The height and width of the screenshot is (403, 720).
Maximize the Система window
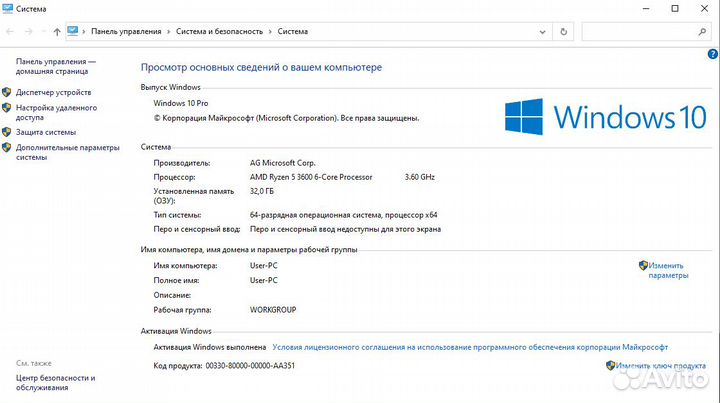tap(675, 9)
